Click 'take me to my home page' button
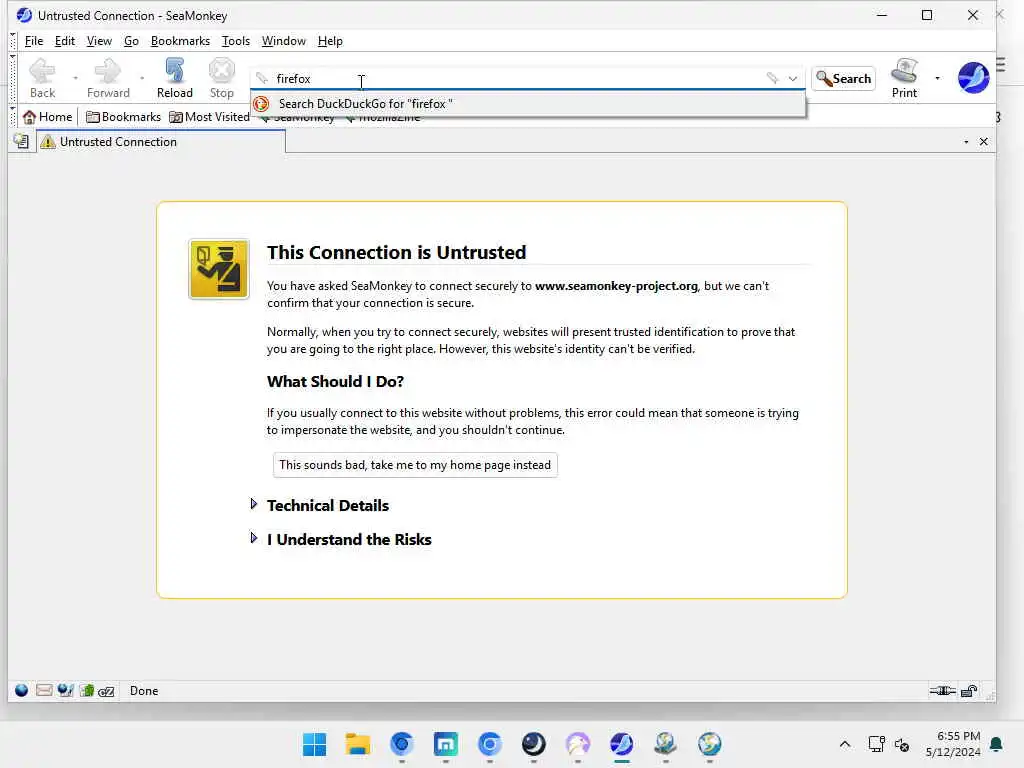 pyautogui.click(x=415, y=465)
